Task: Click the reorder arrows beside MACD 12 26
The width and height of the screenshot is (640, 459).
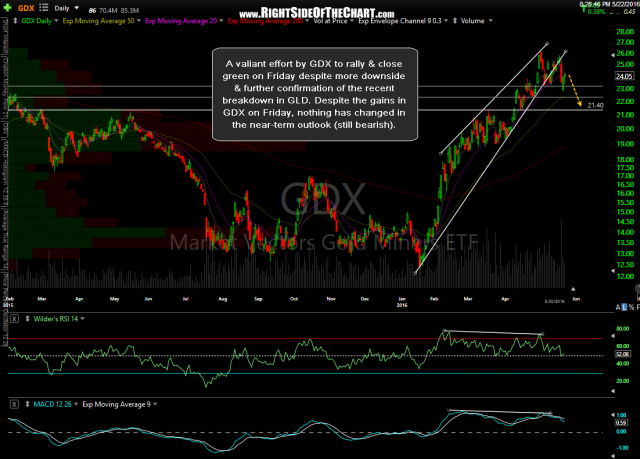Action: [28, 404]
